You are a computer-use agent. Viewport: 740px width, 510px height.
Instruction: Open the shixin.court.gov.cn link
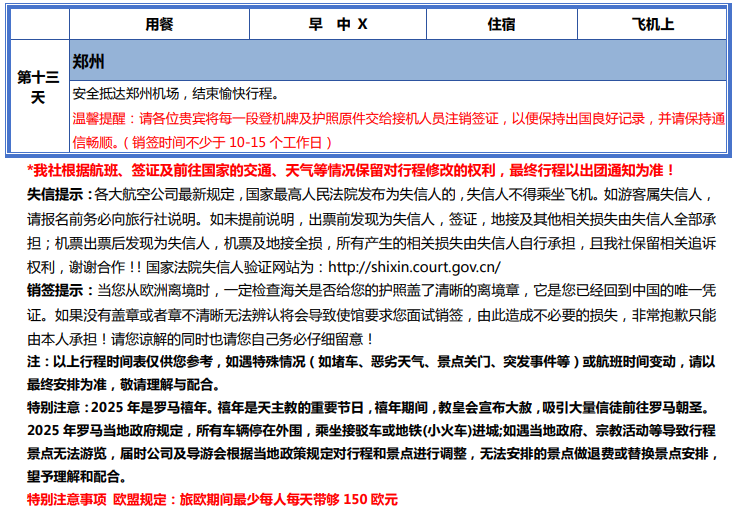click(x=414, y=267)
